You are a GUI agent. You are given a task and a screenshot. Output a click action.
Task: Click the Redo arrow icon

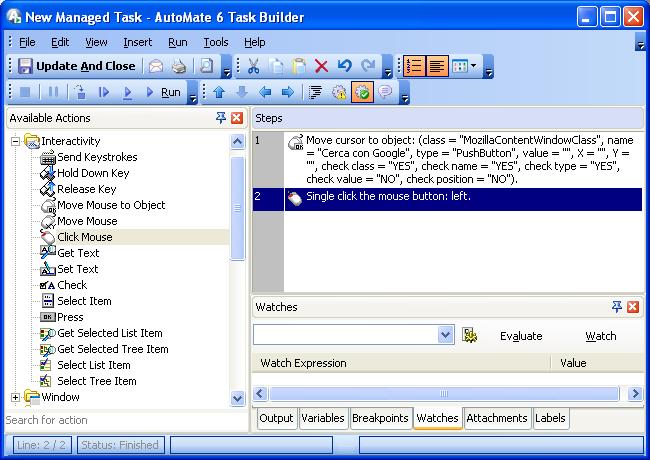[368, 66]
